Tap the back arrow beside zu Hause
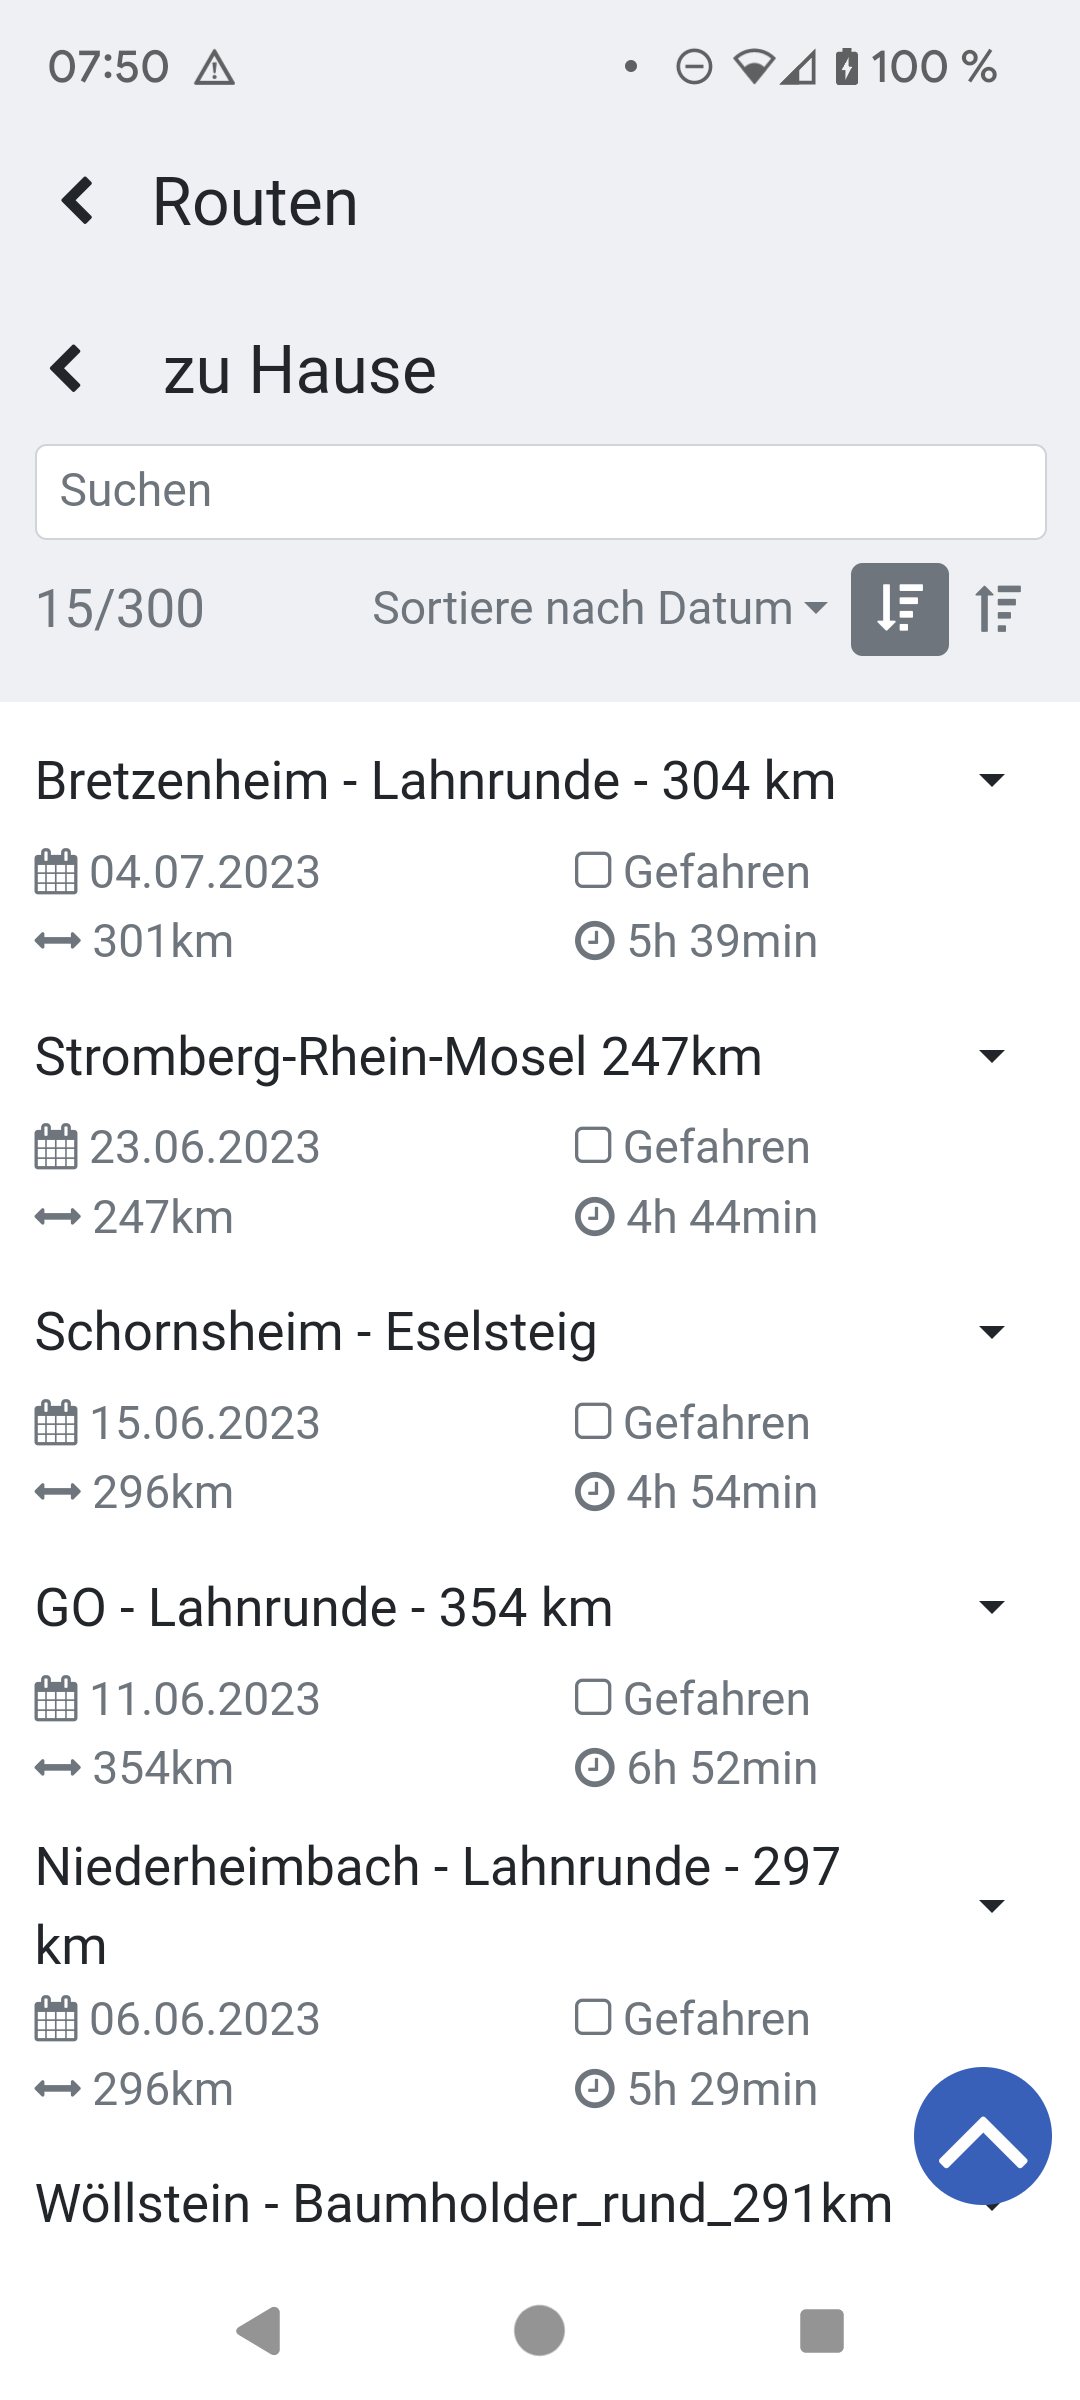The image size is (1080, 2400). pyautogui.click(x=66, y=368)
